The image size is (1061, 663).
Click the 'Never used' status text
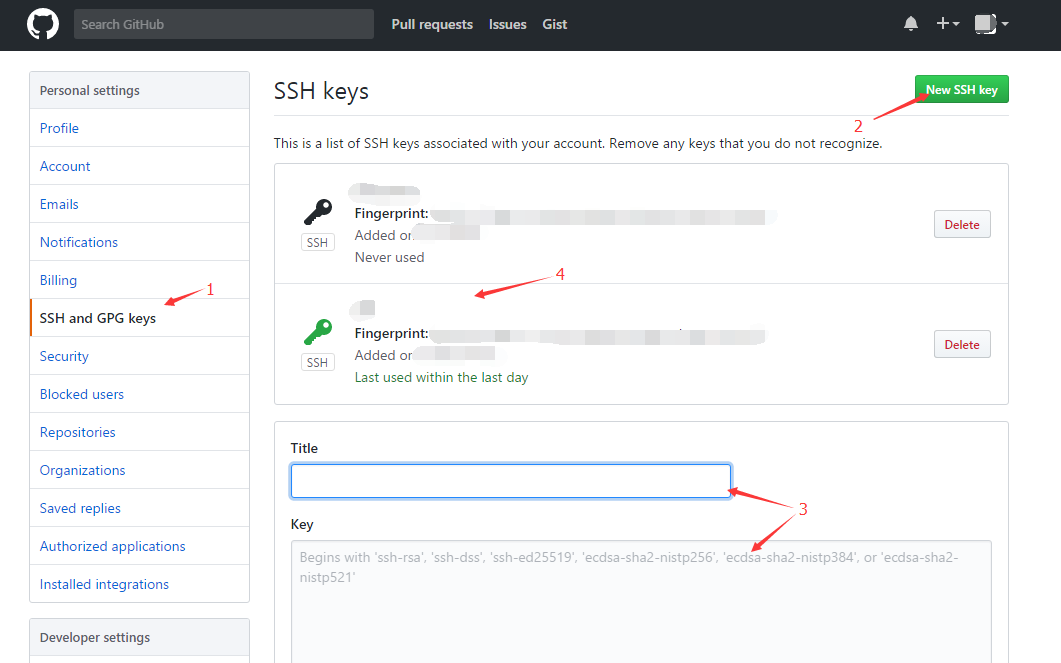389,257
